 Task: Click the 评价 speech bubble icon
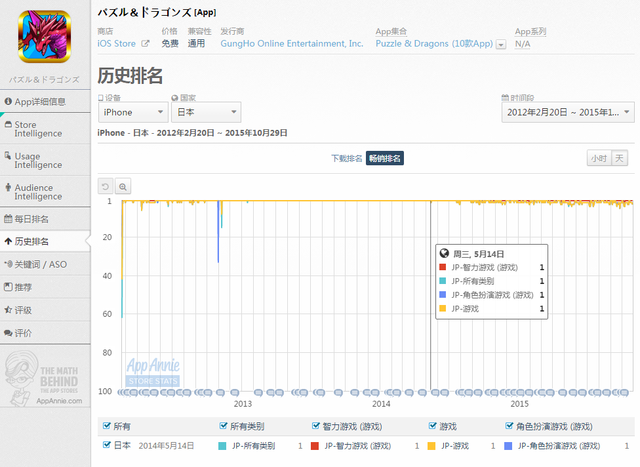(x=8, y=333)
